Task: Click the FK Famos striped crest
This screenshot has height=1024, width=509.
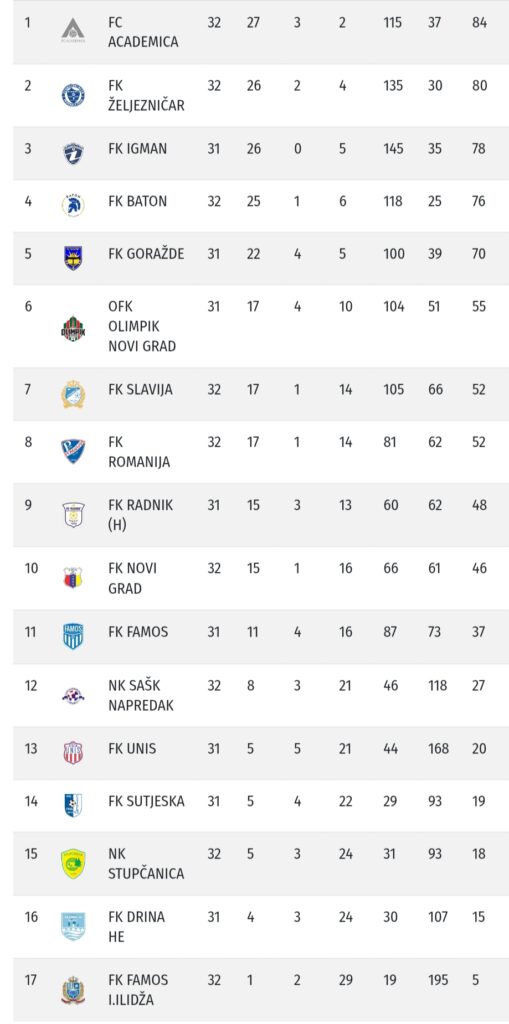Action: tap(73, 636)
